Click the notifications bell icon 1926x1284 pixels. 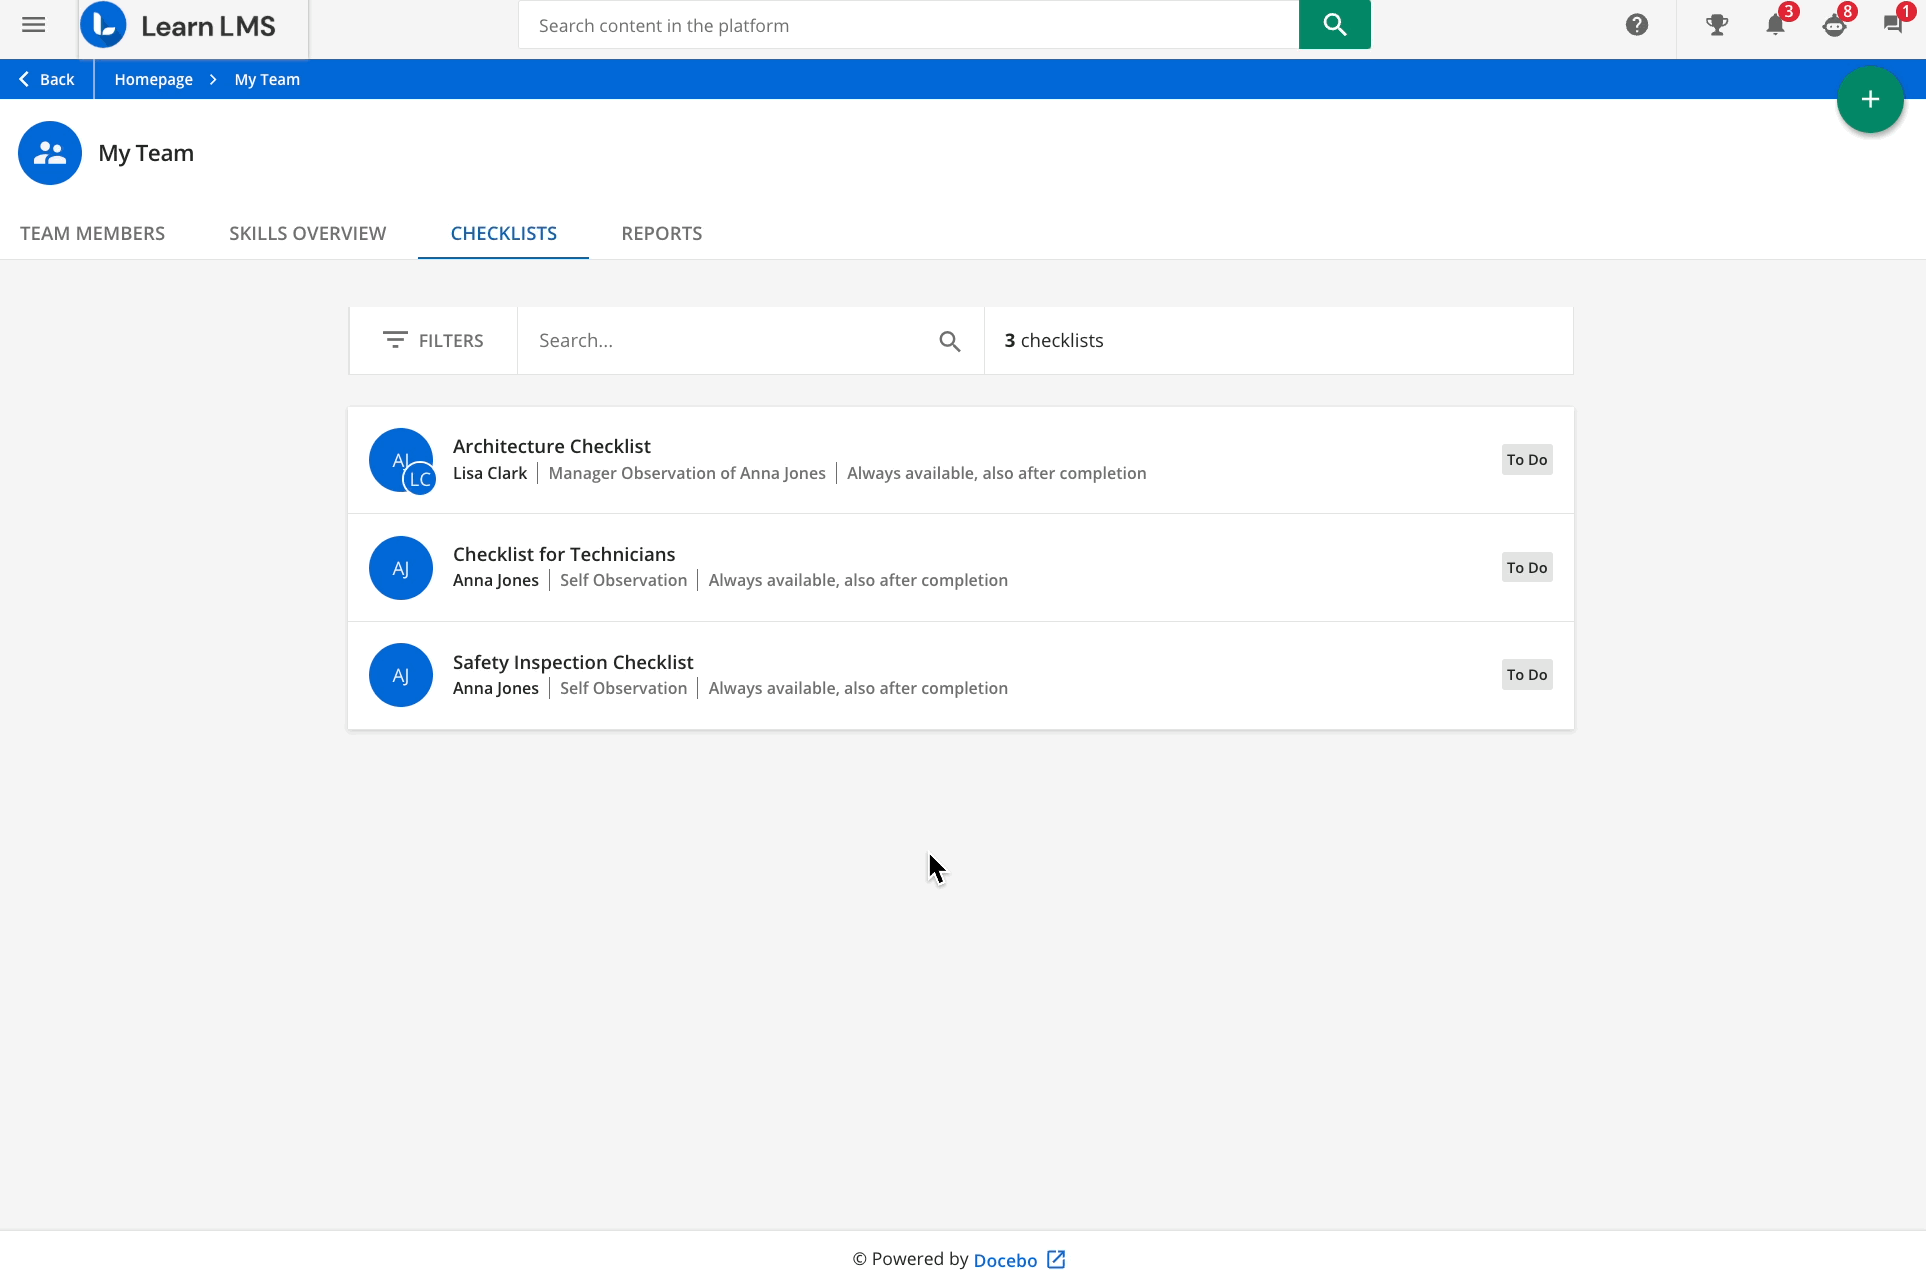[1773, 24]
